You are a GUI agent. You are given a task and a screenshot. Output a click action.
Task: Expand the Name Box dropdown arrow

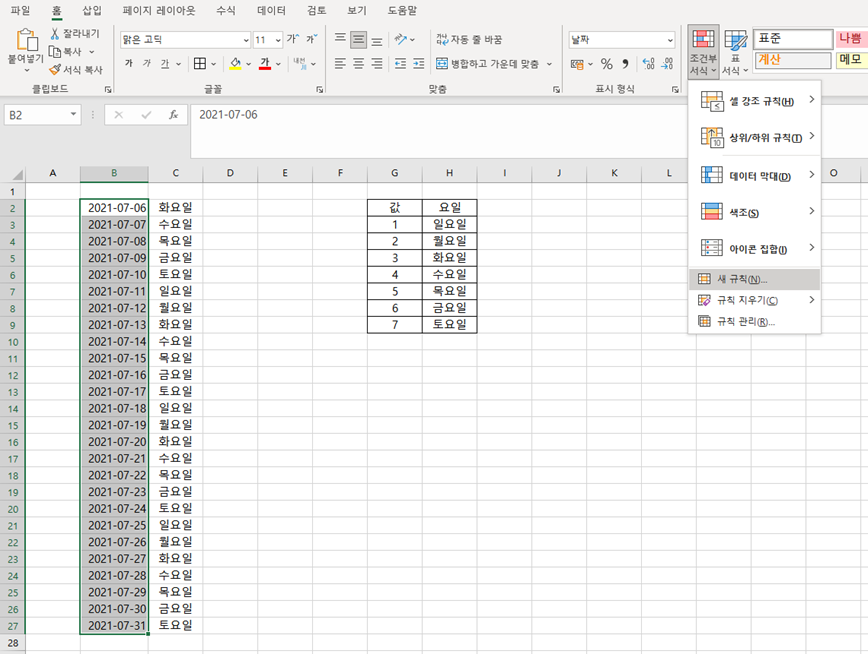pyautogui.click(x=73, y=115)
